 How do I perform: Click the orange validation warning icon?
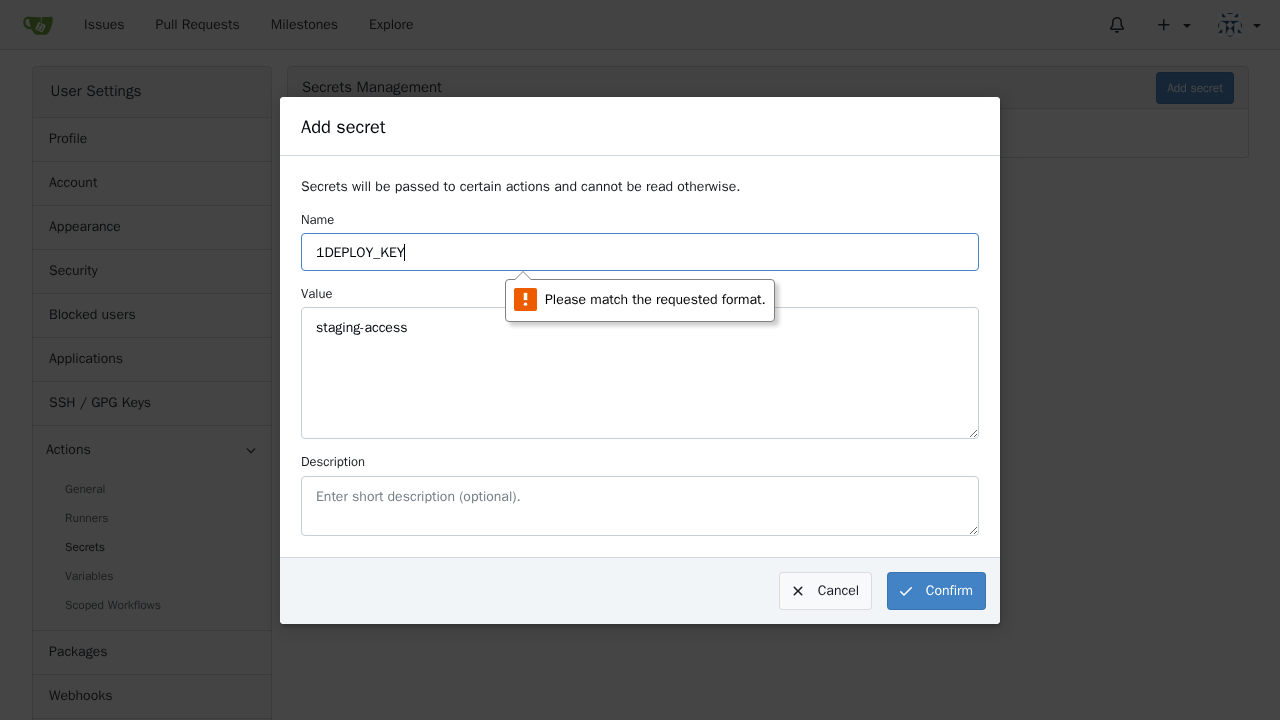525,300
